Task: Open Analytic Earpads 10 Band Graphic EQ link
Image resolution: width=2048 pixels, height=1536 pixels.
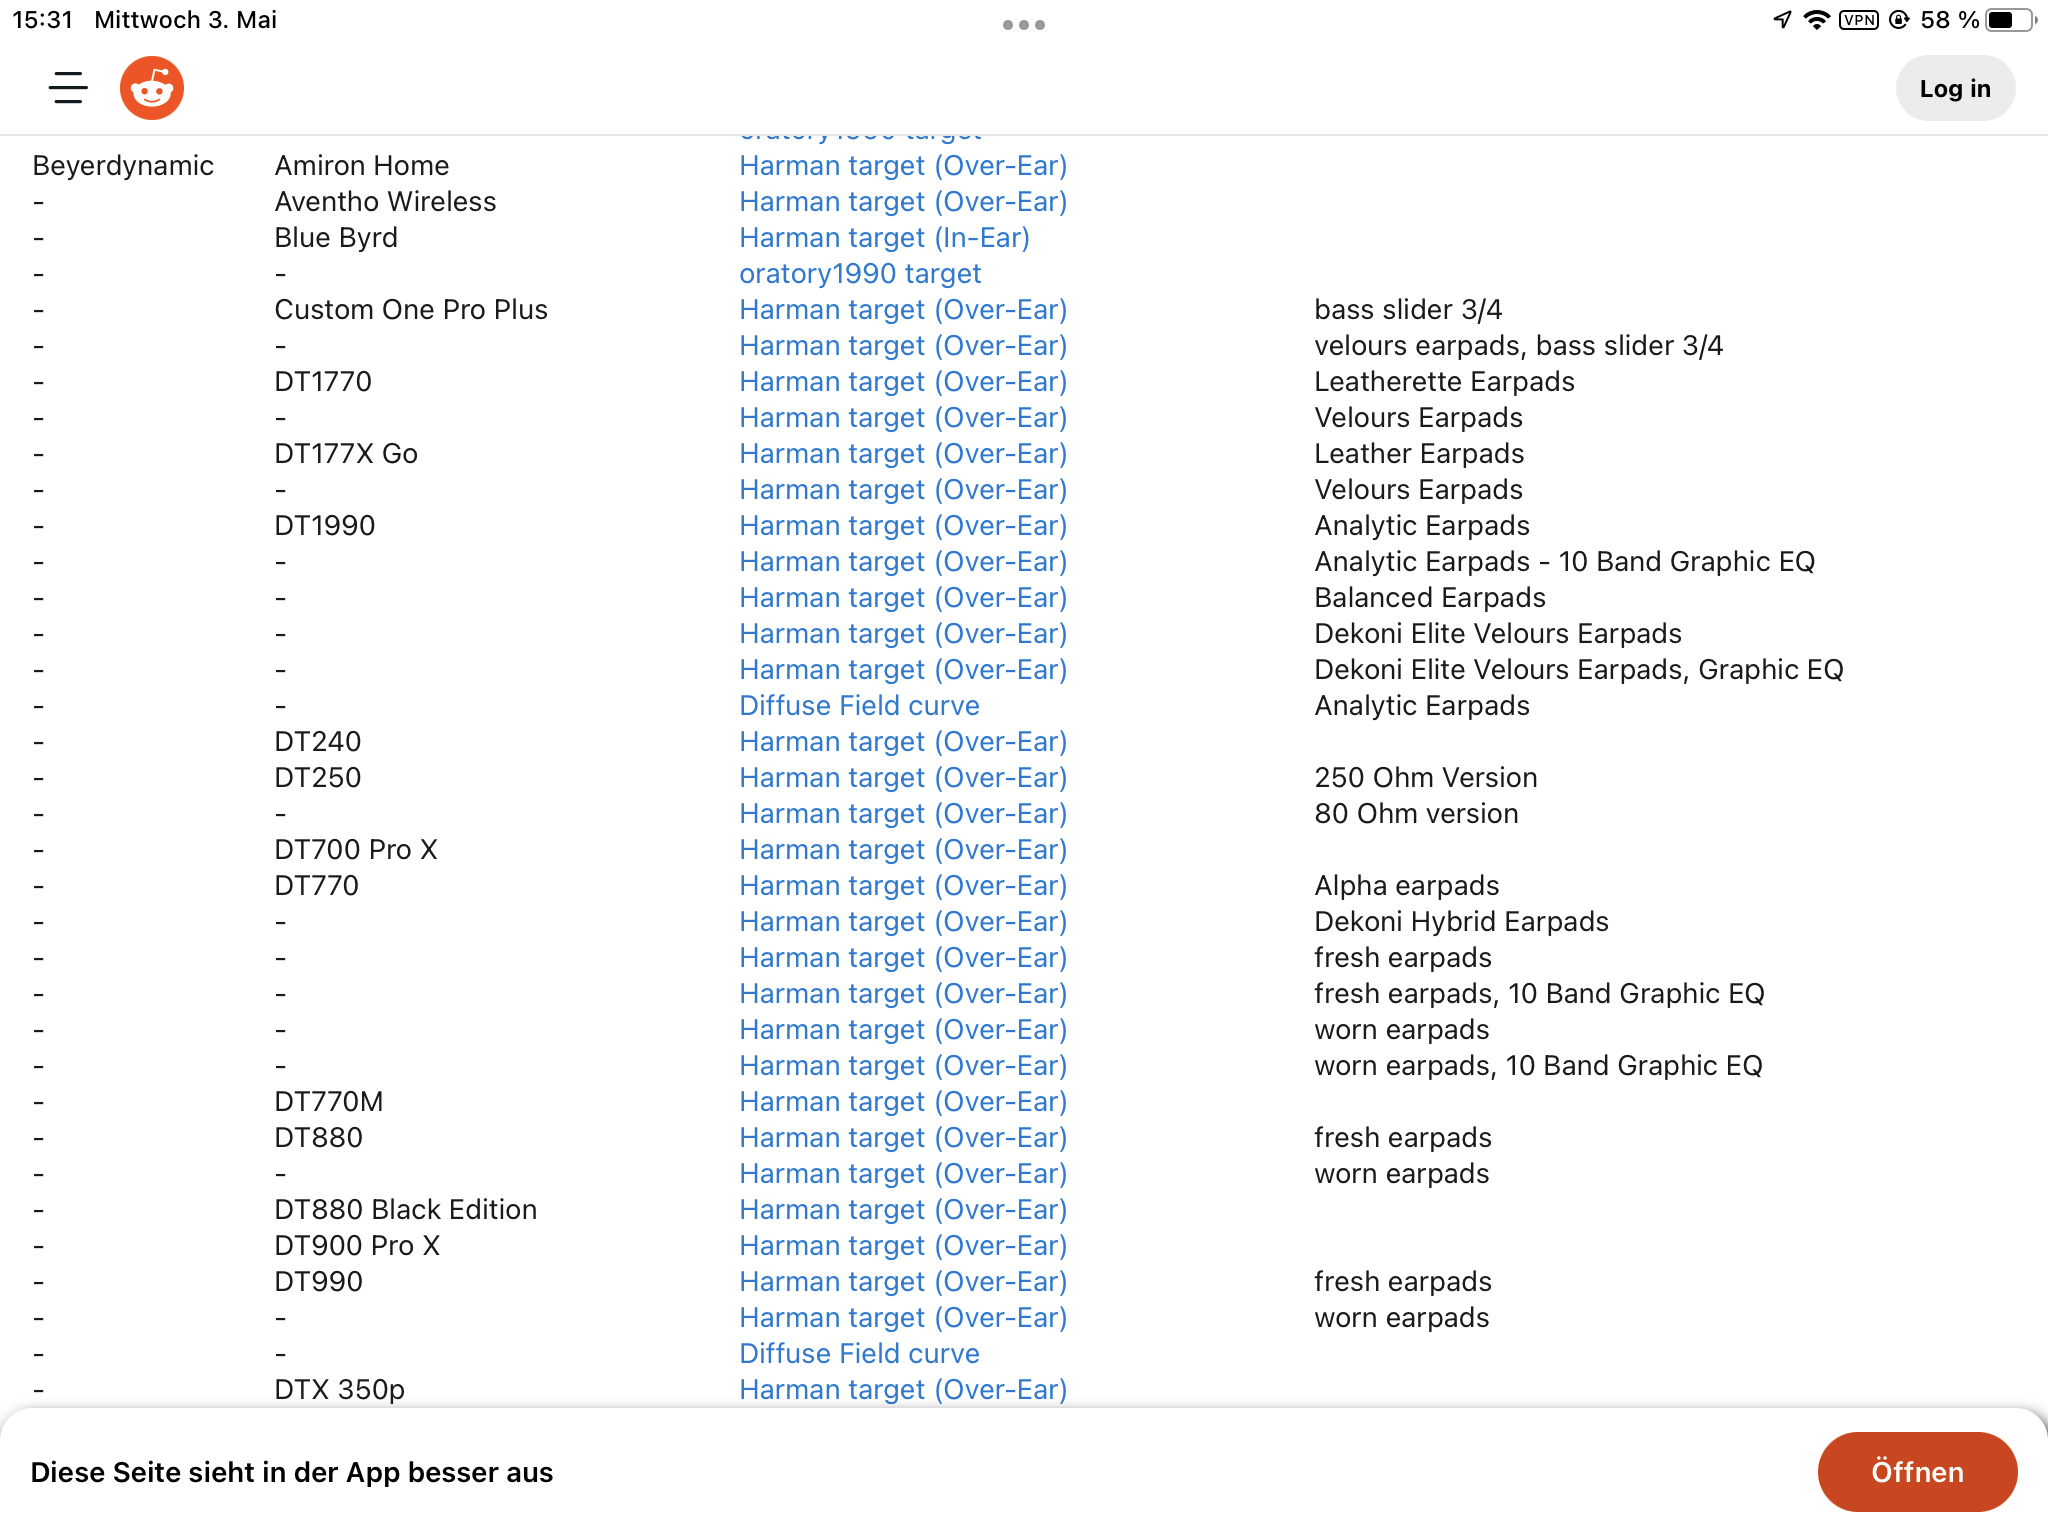Action: 903,562
